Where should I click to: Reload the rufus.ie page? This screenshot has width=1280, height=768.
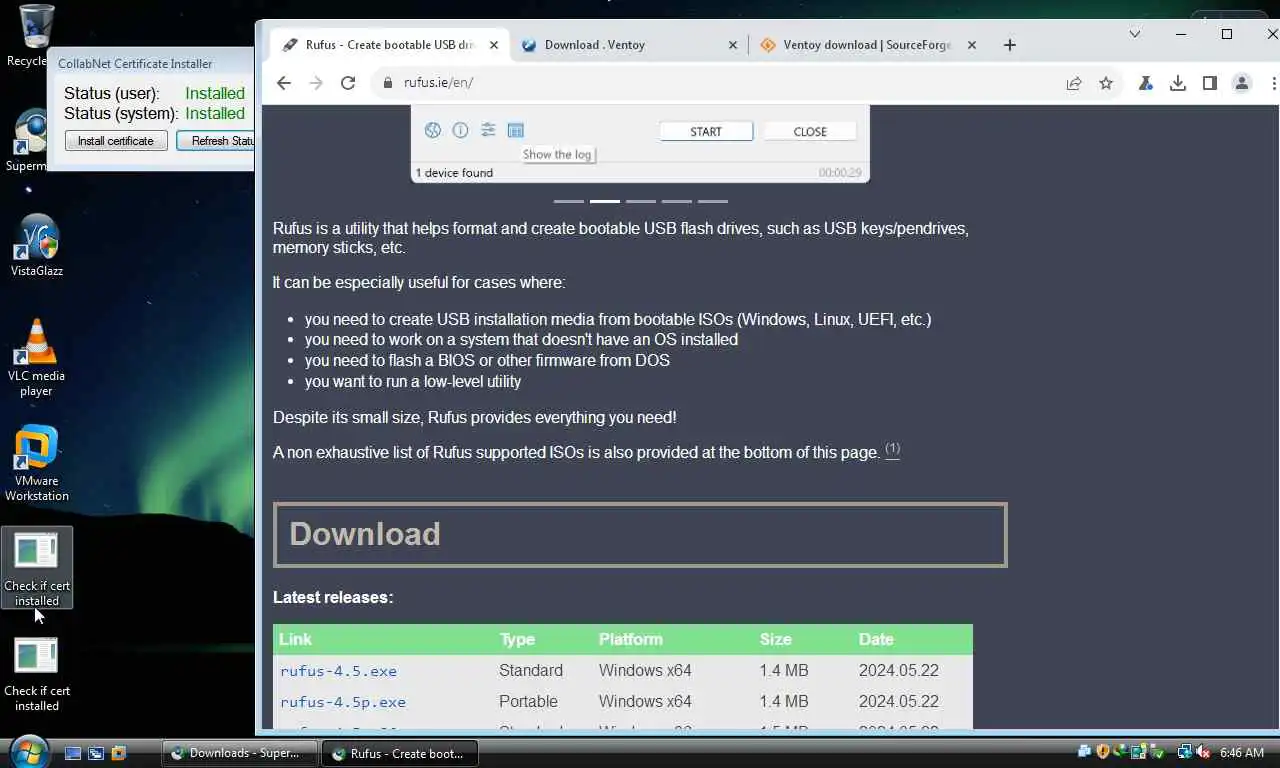pyautogui.click(x=348, y=83)
